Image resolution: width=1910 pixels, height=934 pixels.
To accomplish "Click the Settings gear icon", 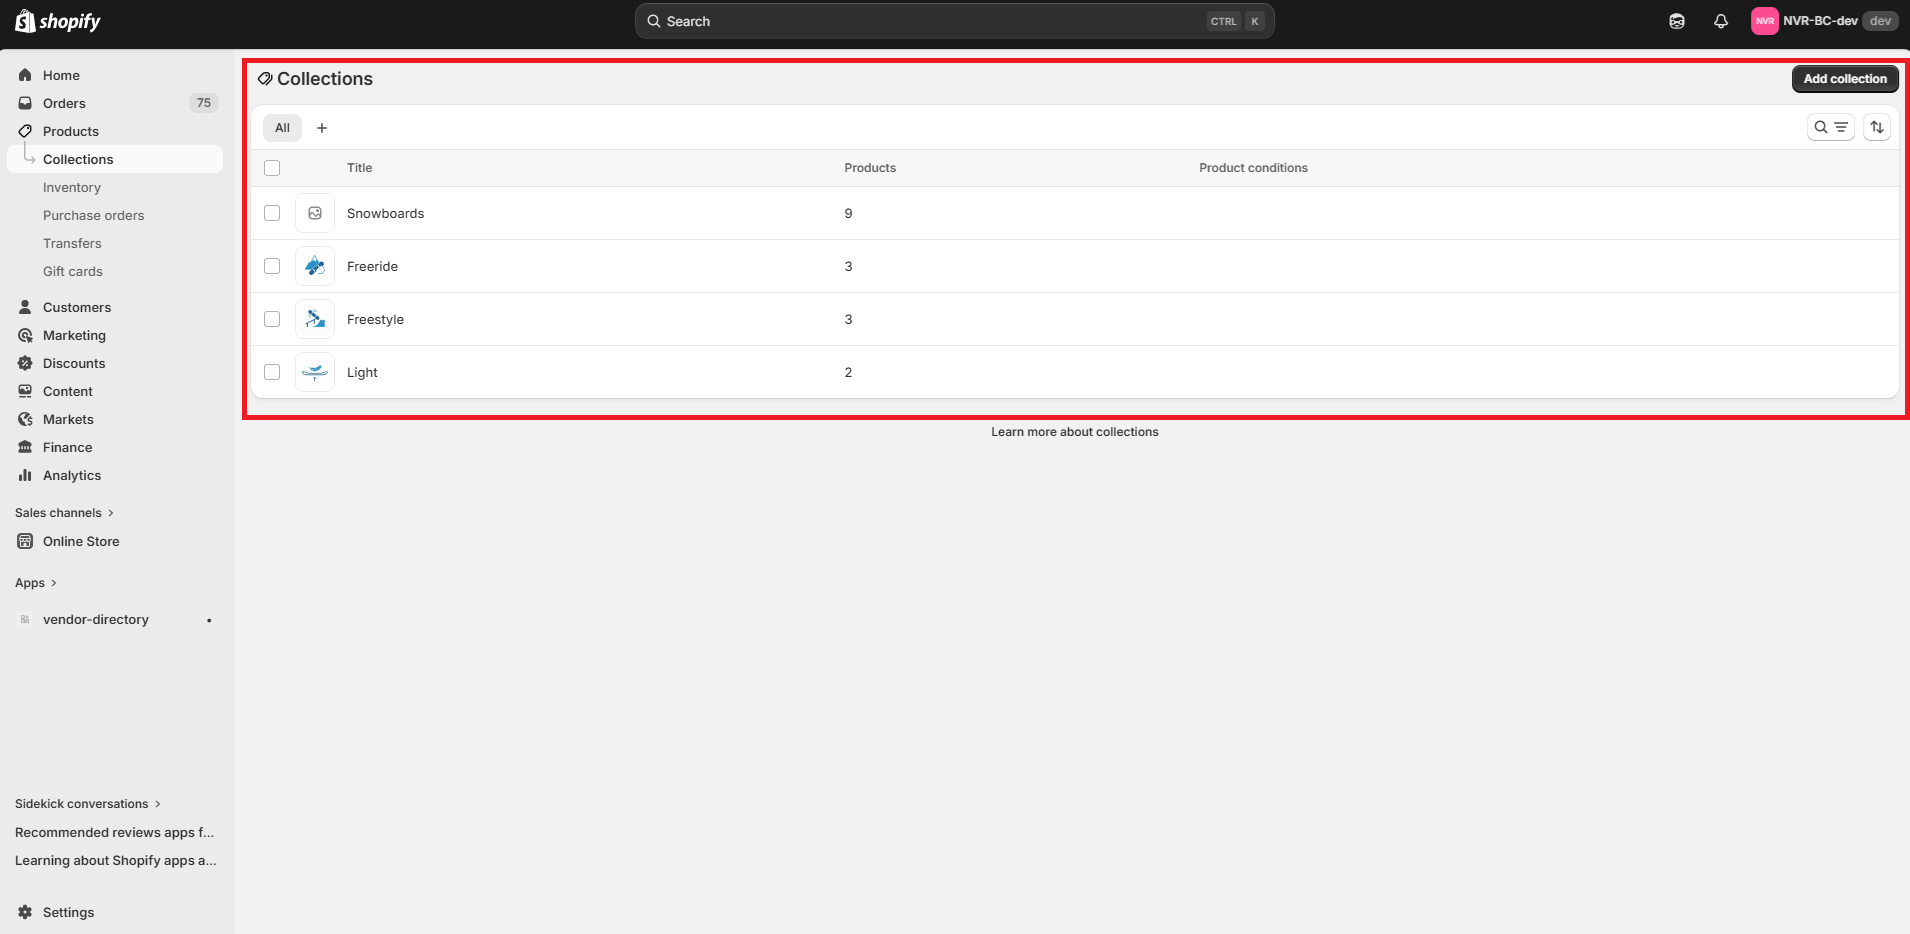I will pos(25,912).
